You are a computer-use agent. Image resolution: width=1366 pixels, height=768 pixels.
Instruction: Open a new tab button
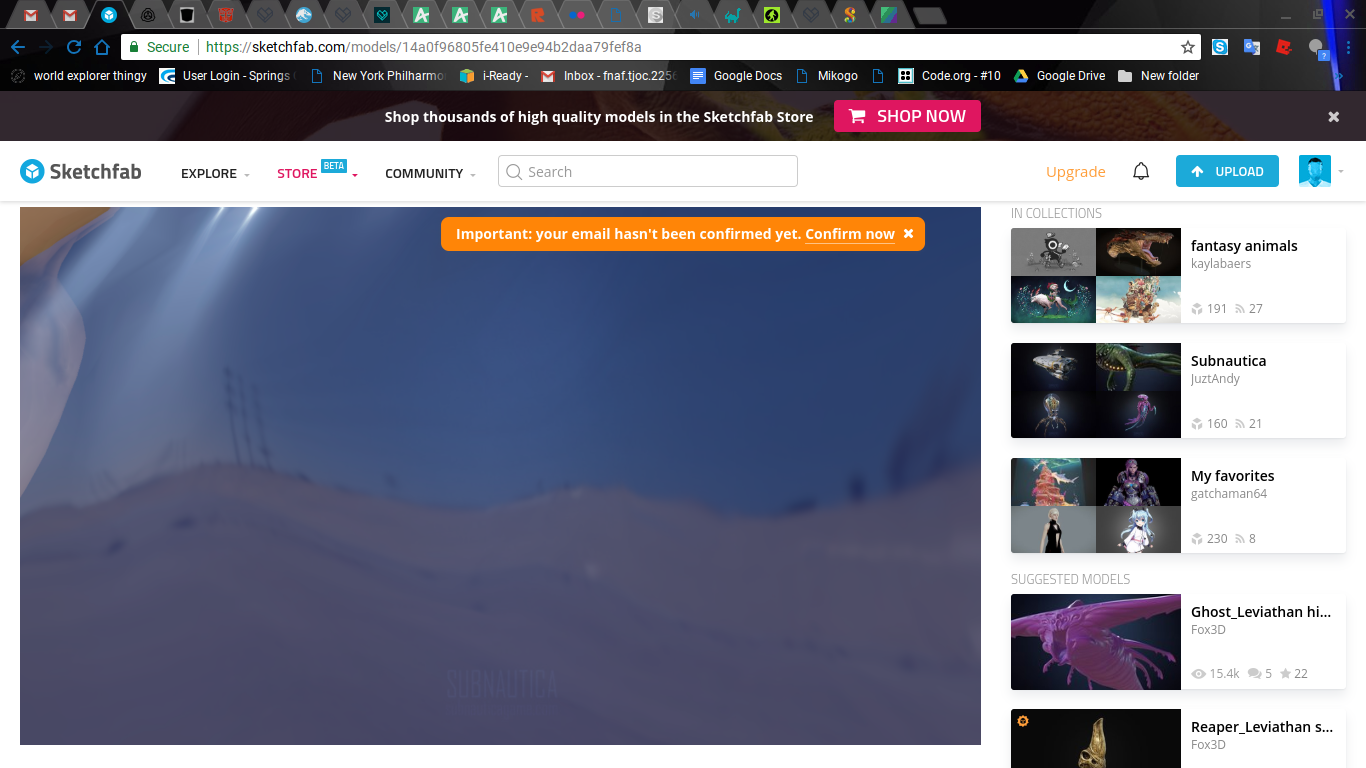coord(929,15)
